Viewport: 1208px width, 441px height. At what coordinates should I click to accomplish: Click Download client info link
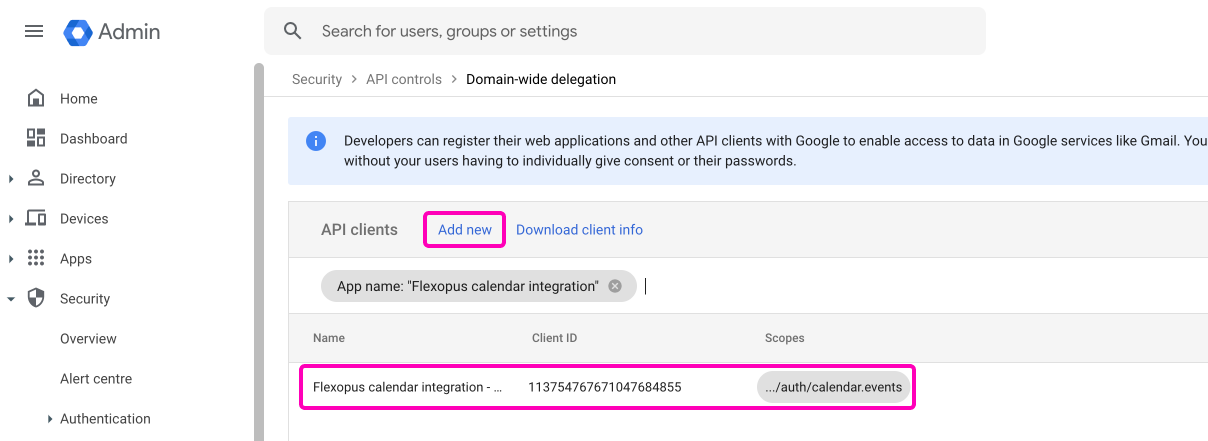tap(579, 230)
